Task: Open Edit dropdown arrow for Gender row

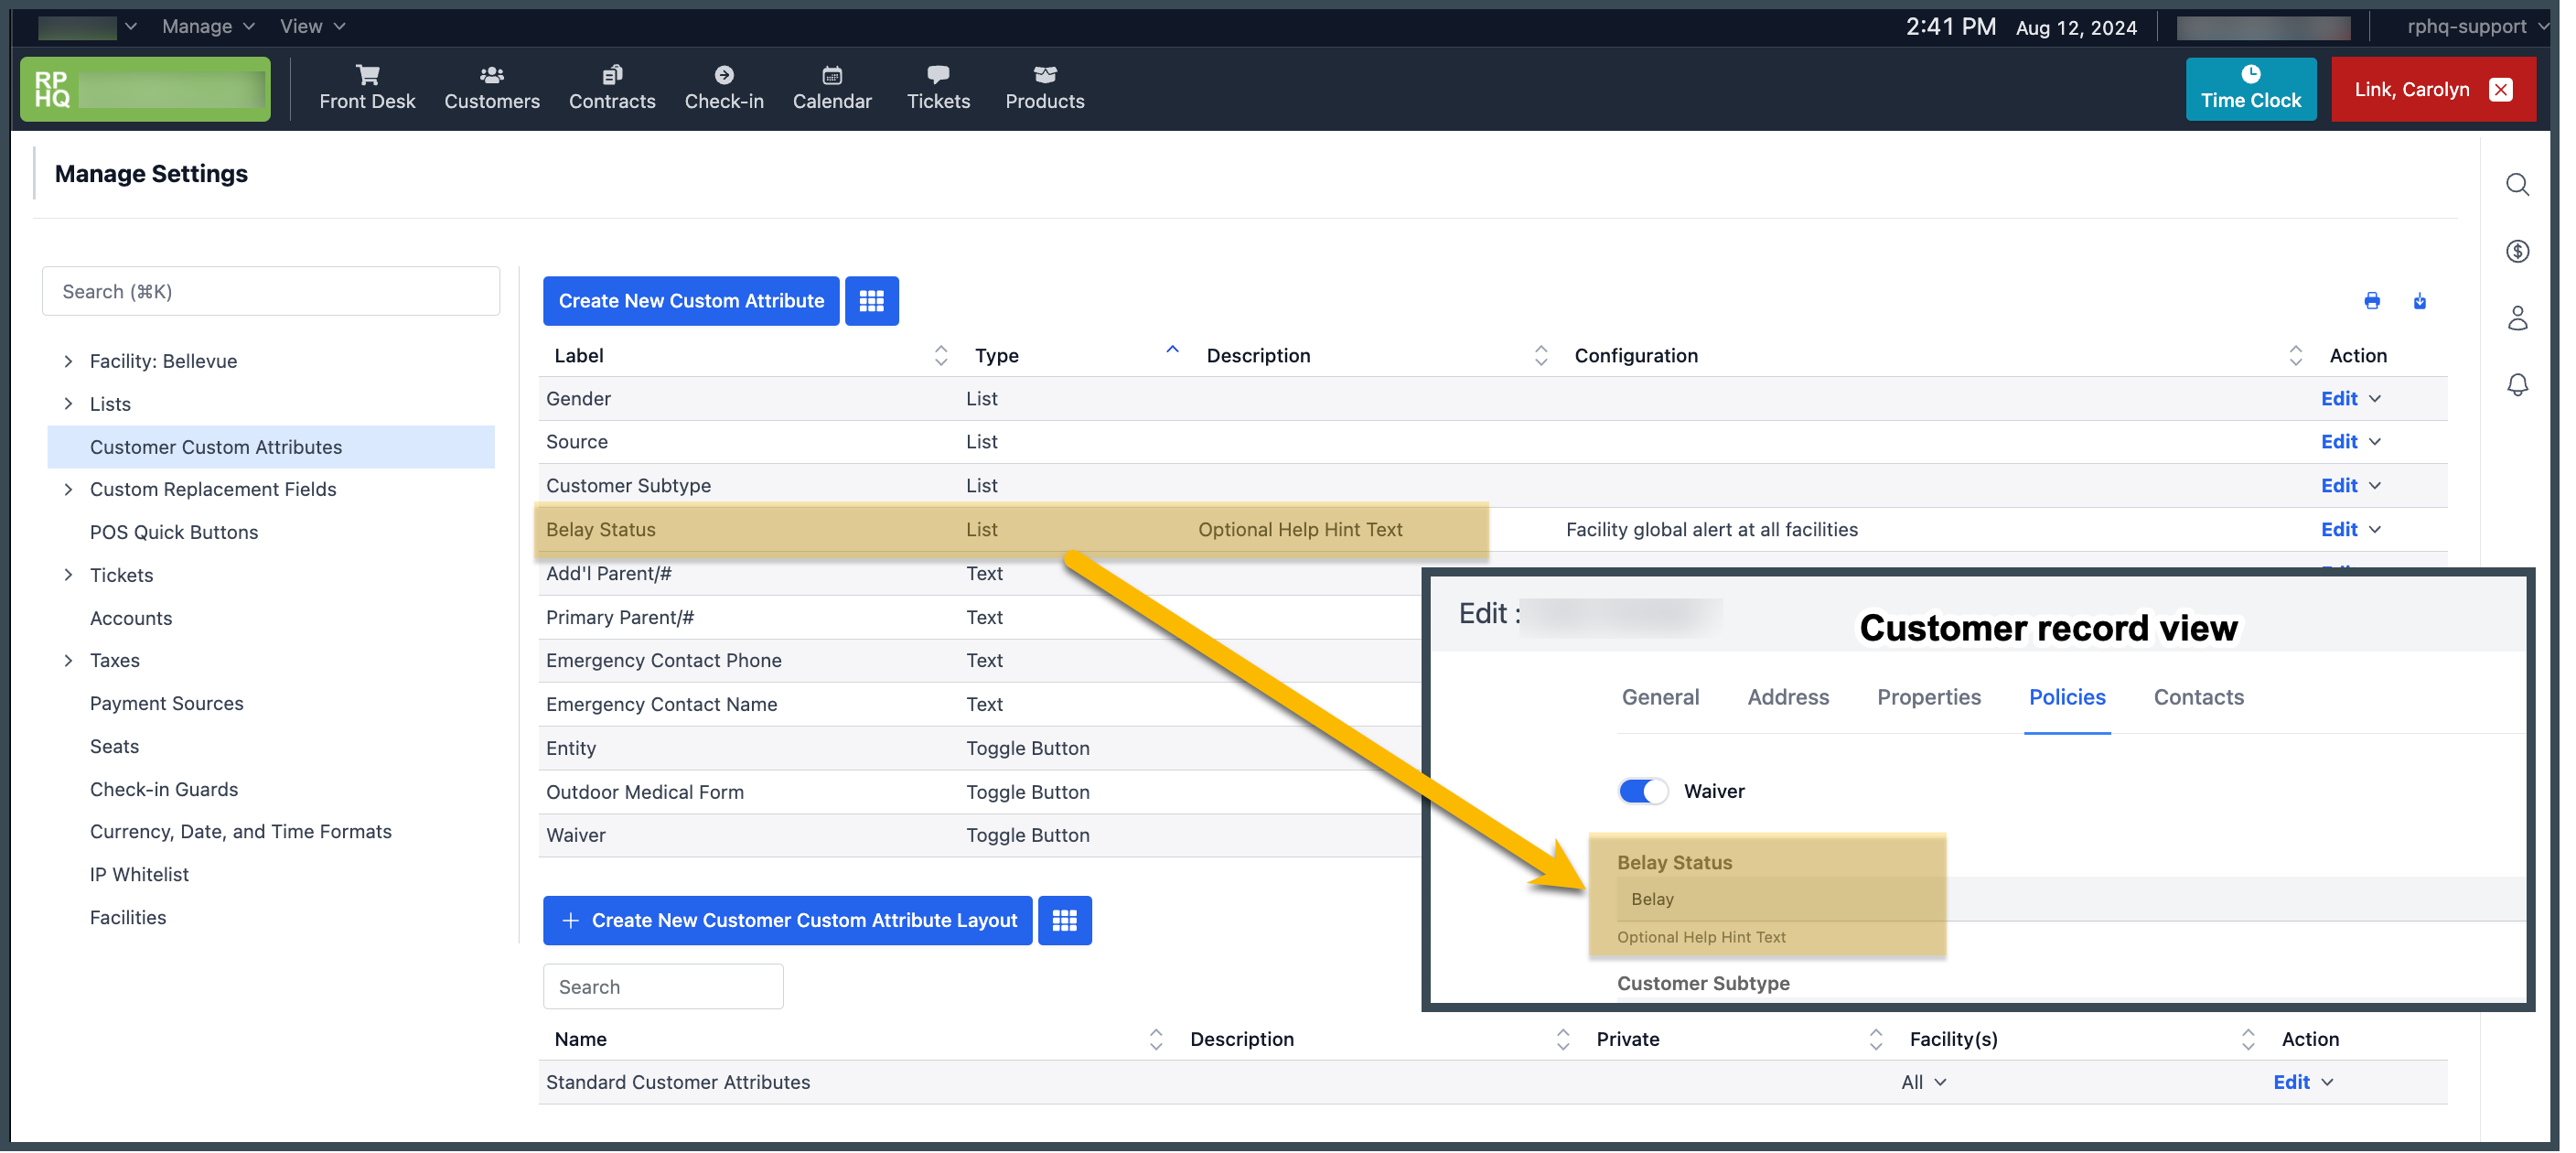Action: pos(2375,399)
